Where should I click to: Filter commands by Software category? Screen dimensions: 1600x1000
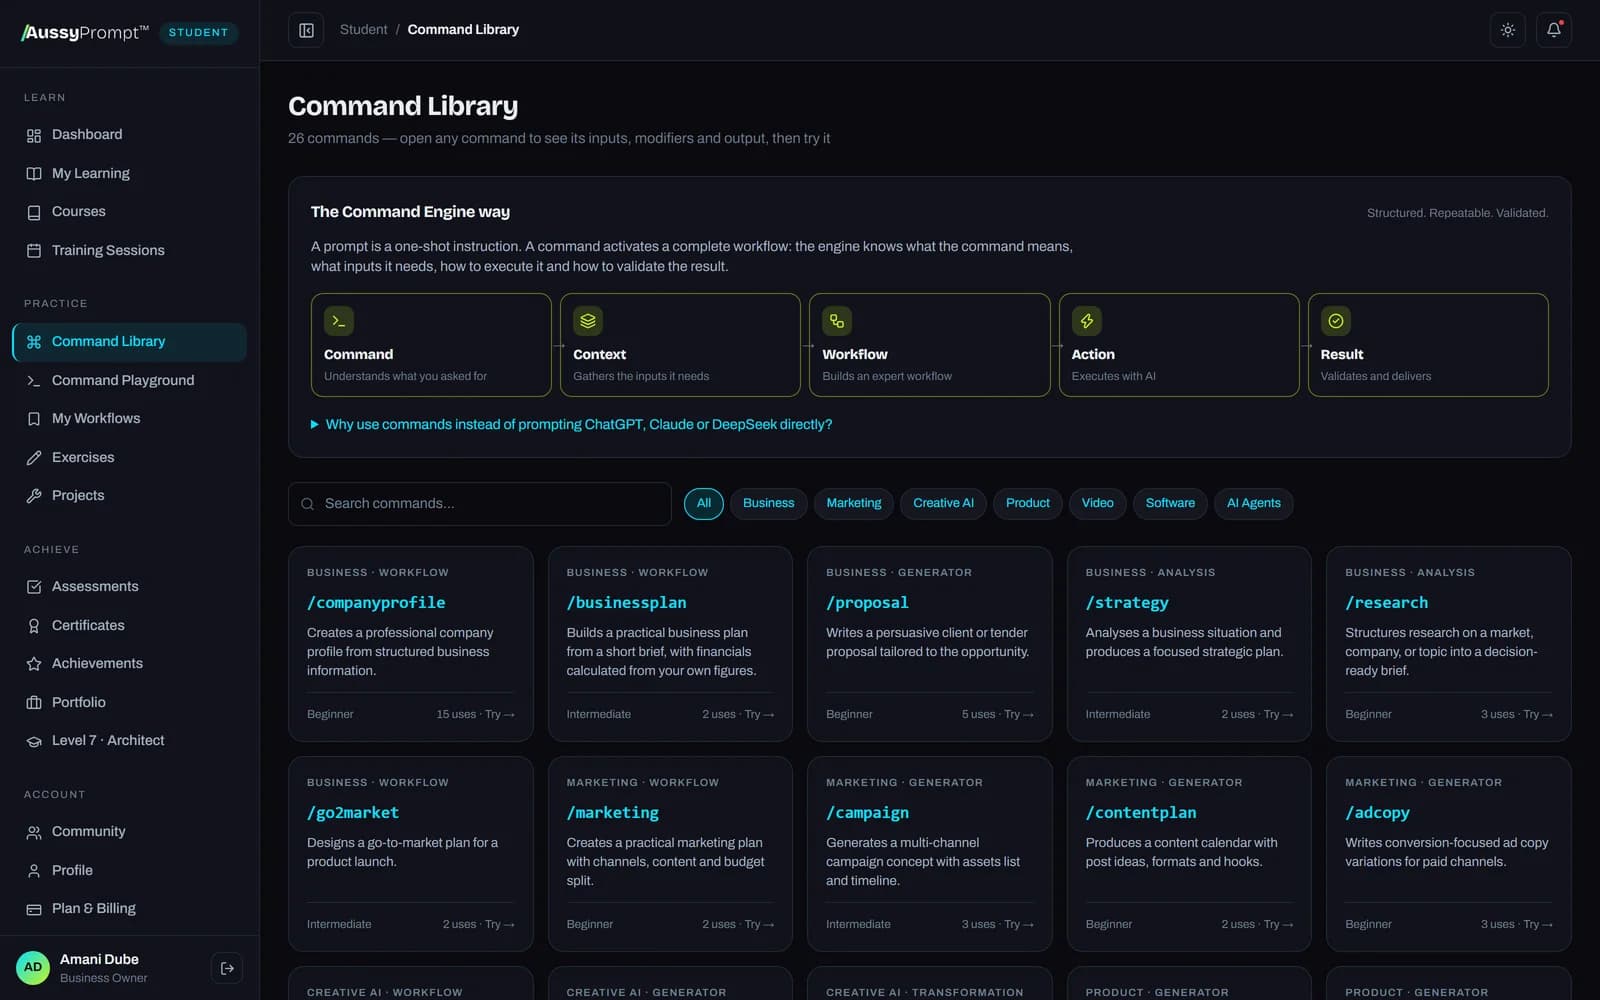coord(1170,503)
